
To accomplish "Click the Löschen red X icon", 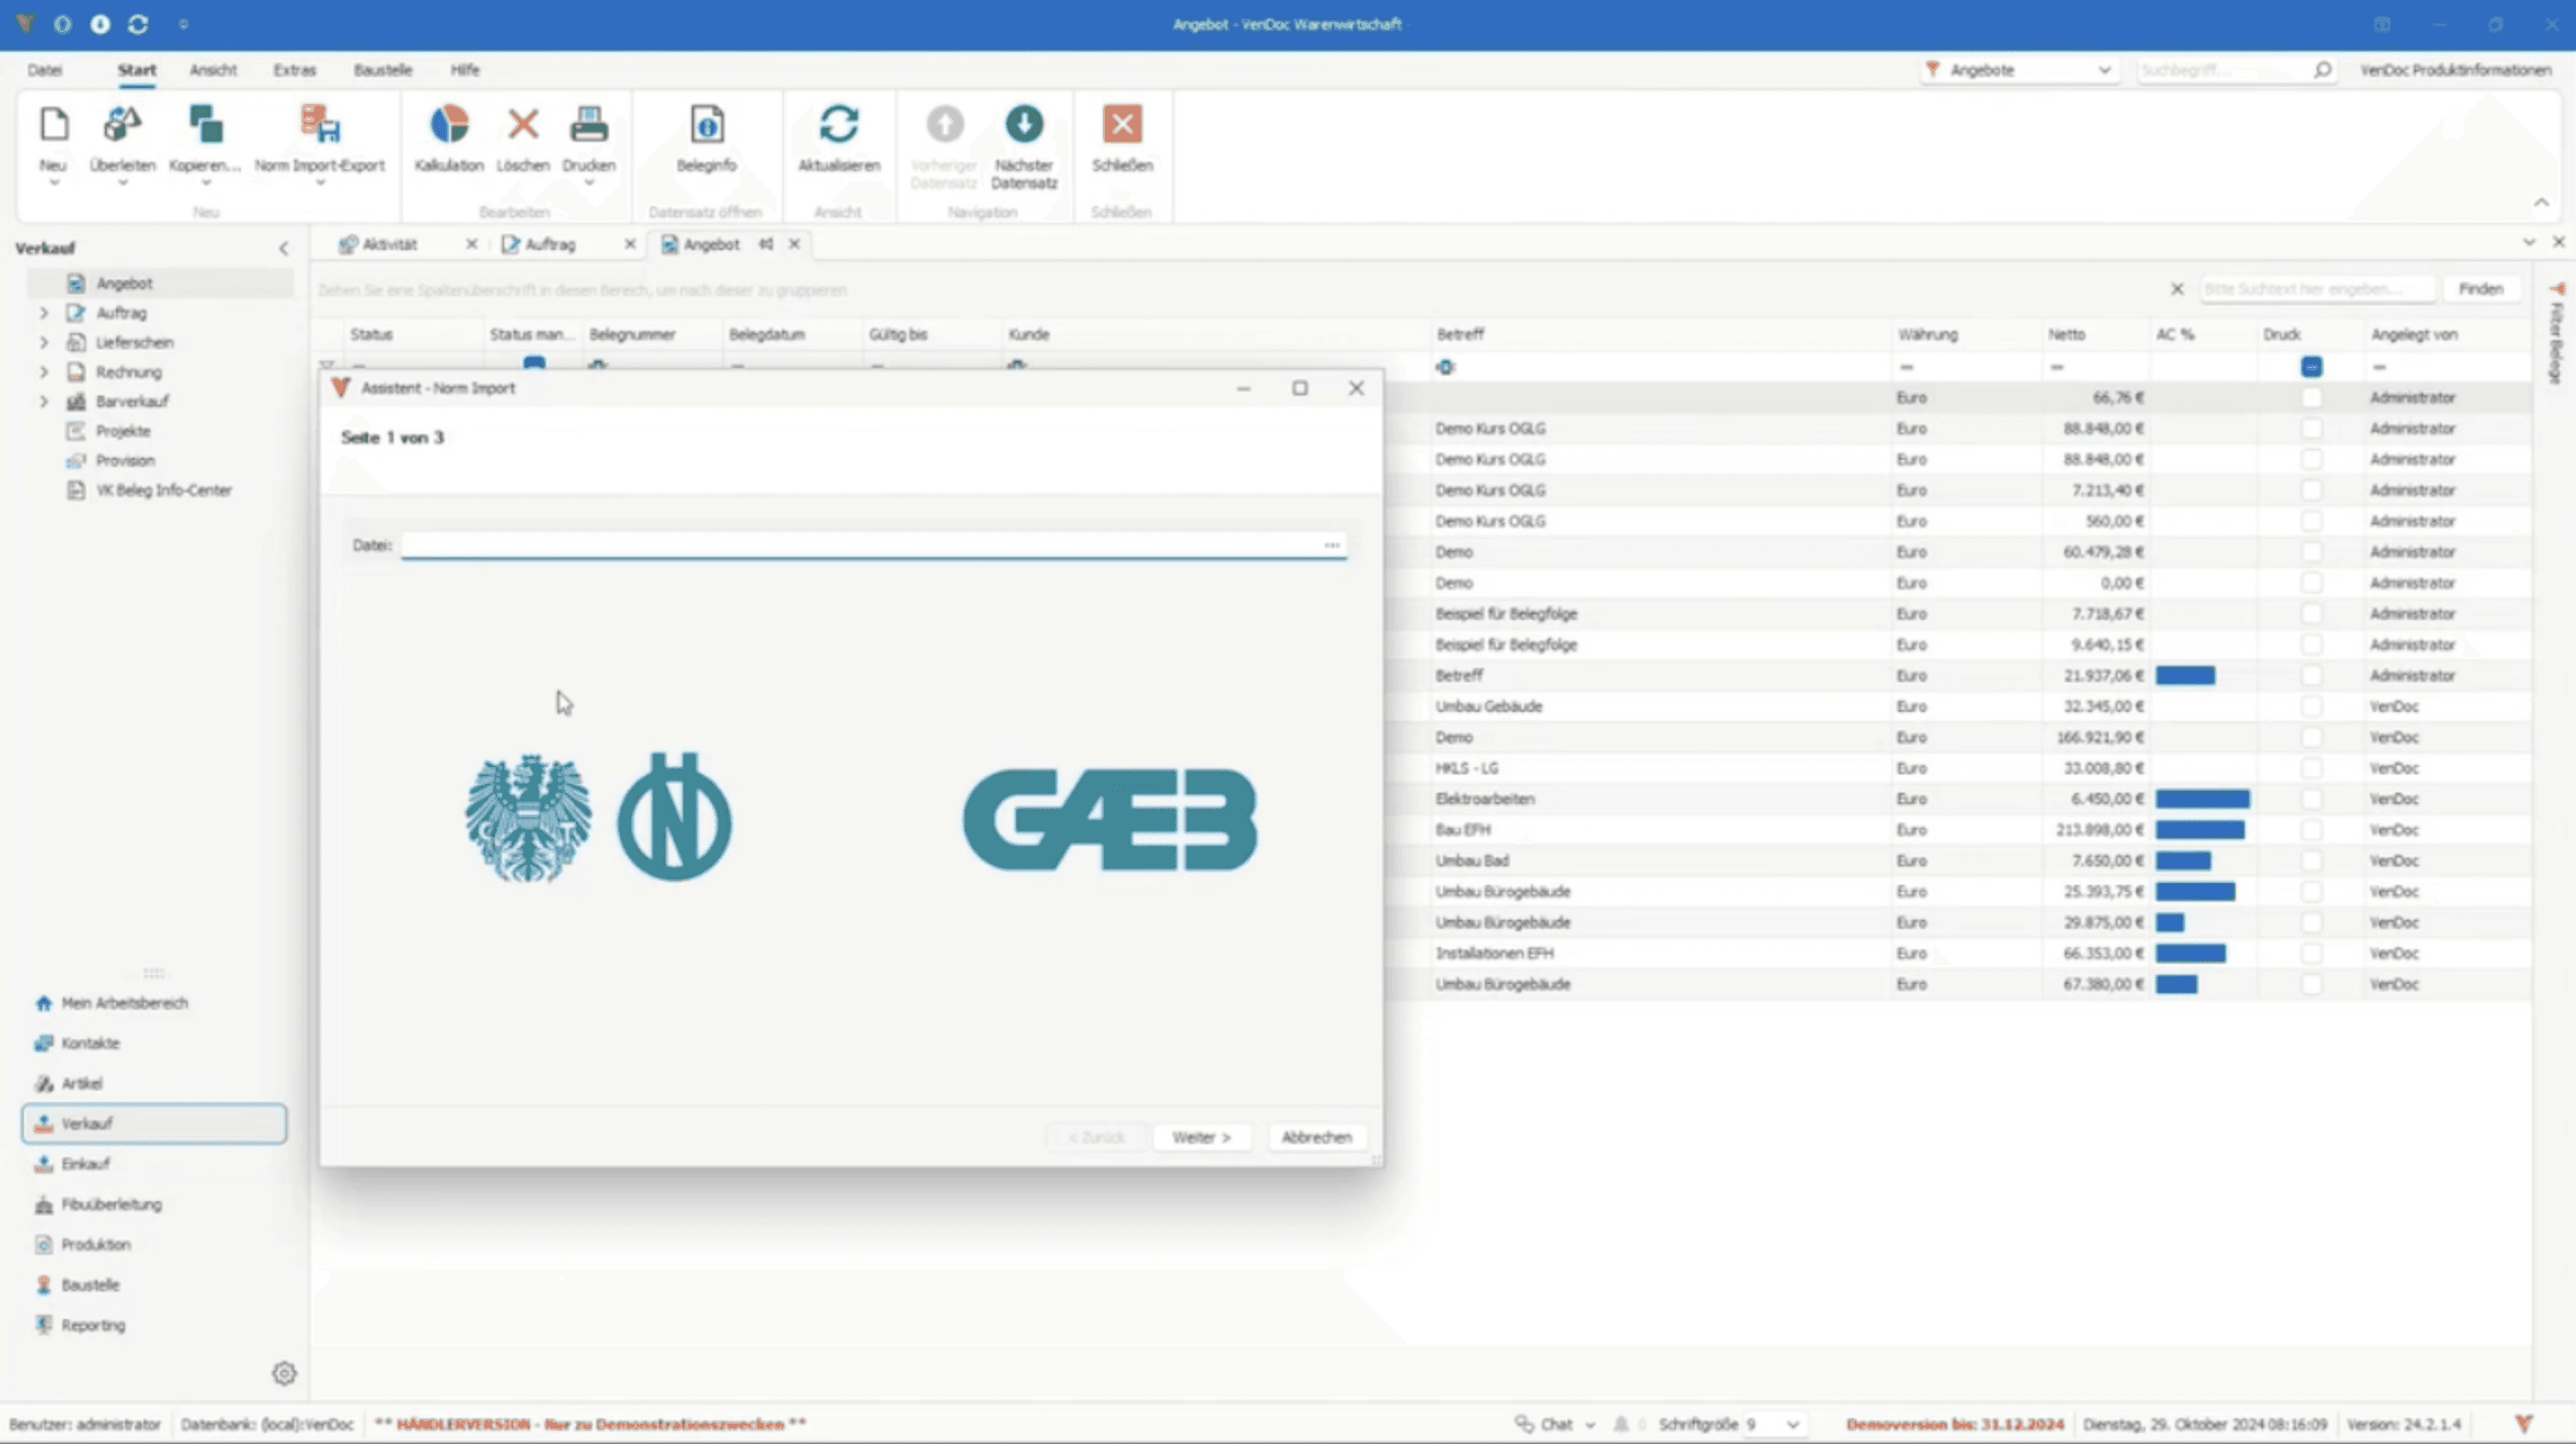I will 522,126.
